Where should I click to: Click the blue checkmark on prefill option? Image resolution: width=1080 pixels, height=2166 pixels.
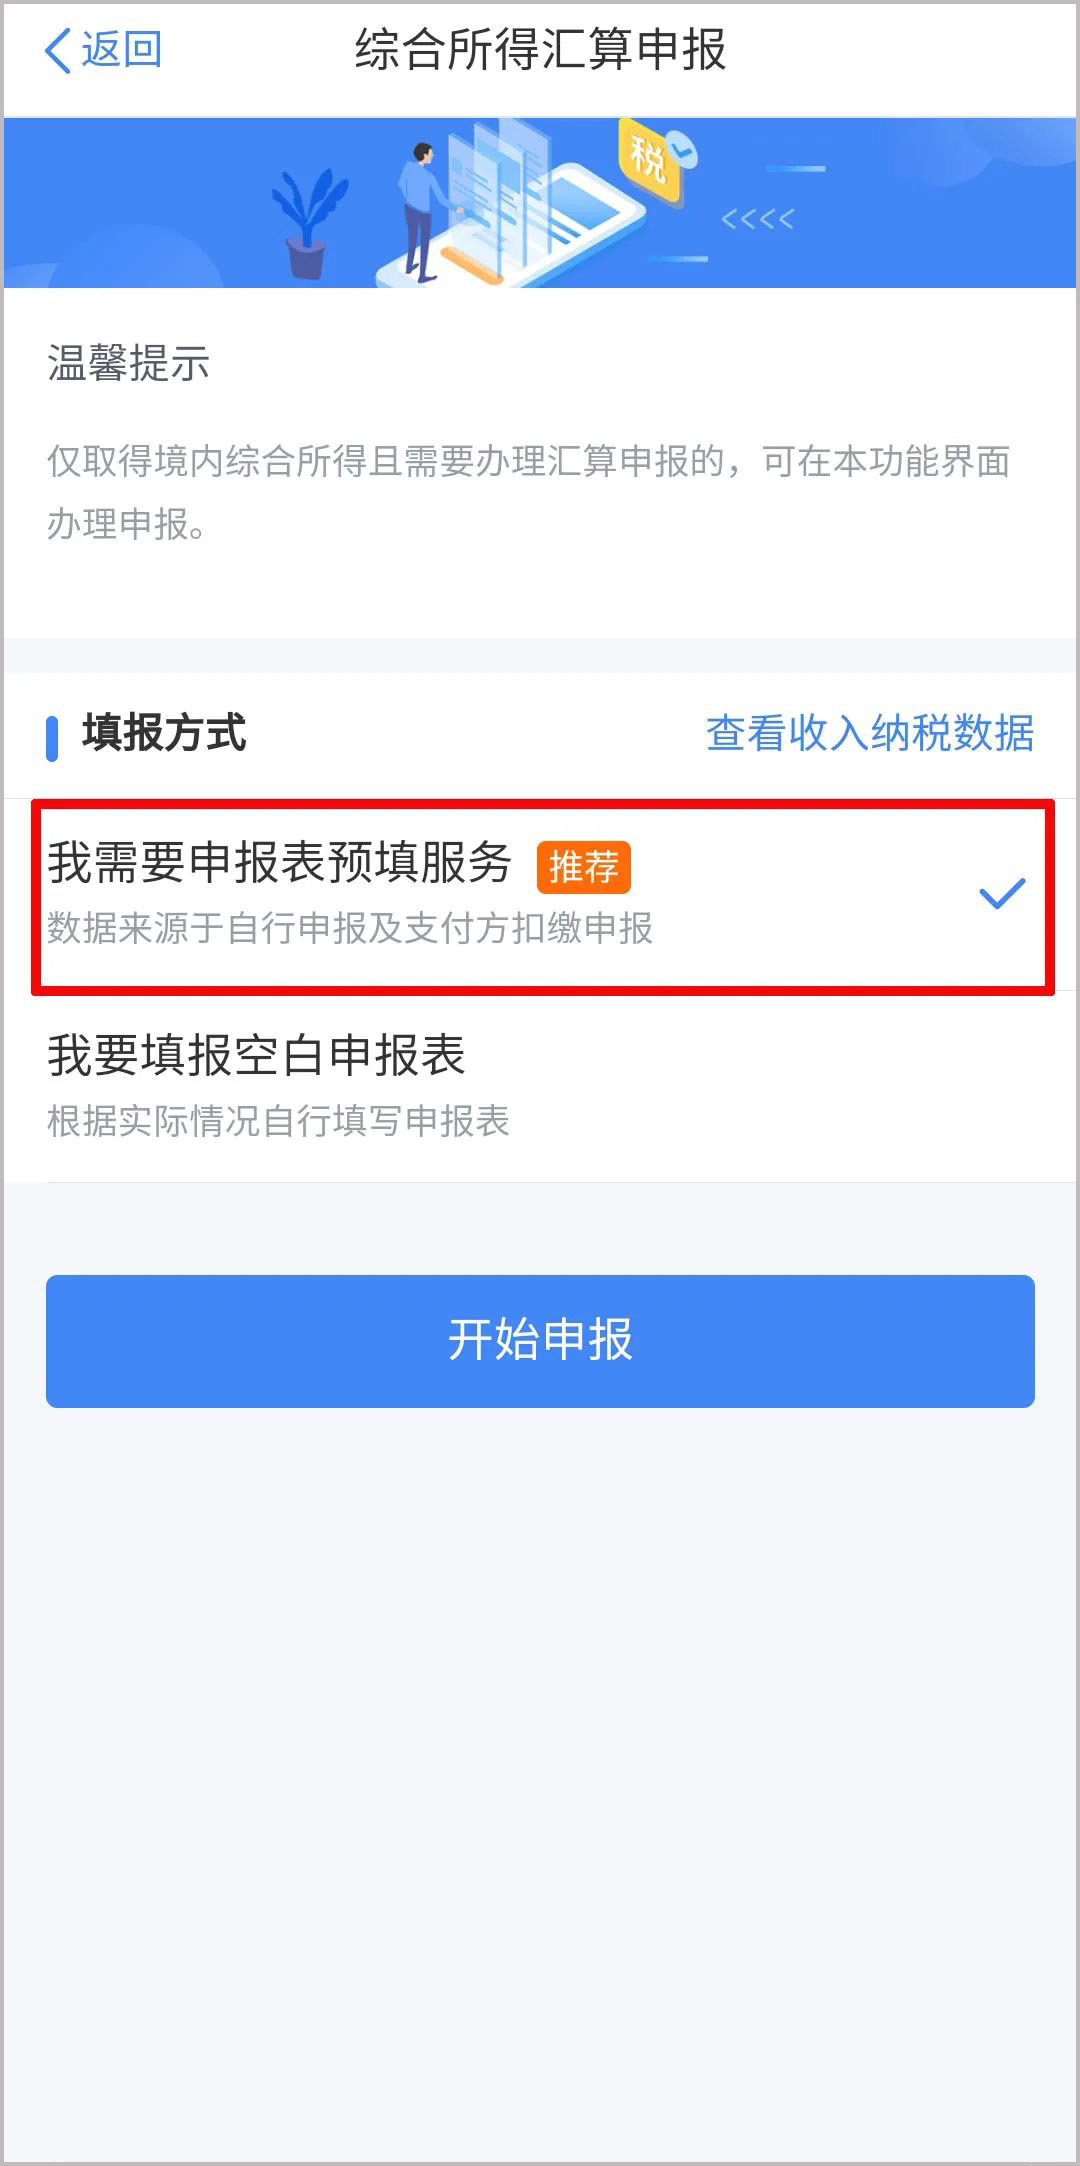click(1002, 893)
